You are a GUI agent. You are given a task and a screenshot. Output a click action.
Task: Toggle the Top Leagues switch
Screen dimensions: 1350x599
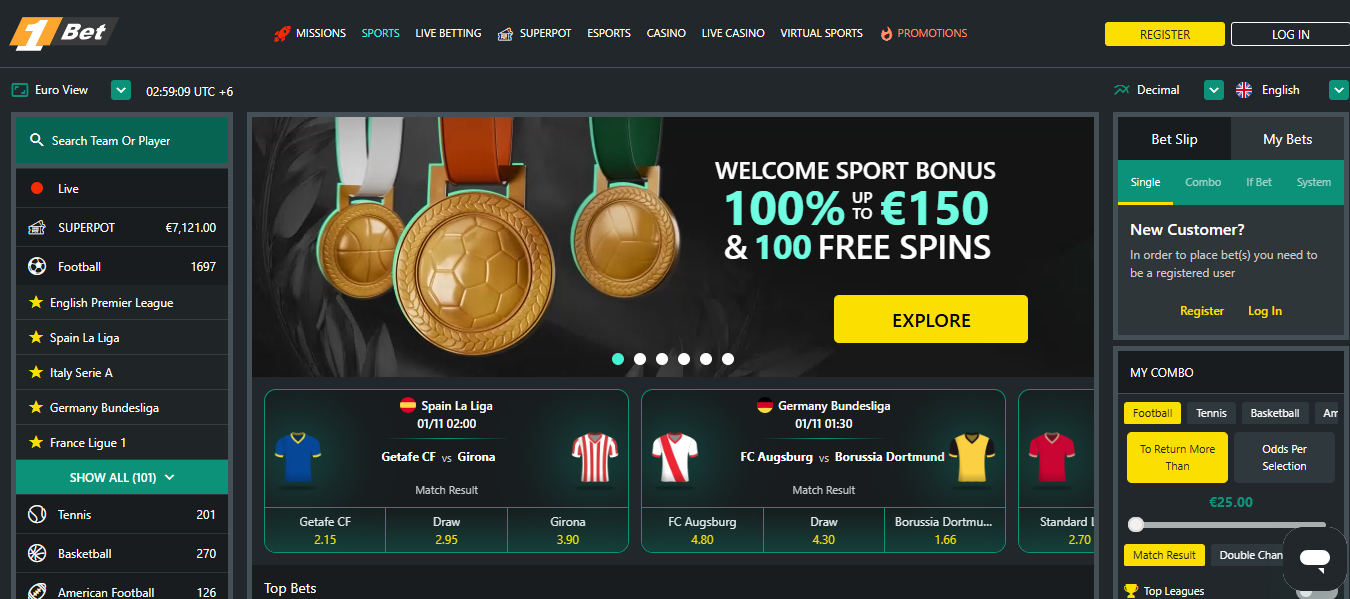coord(1316,591)
